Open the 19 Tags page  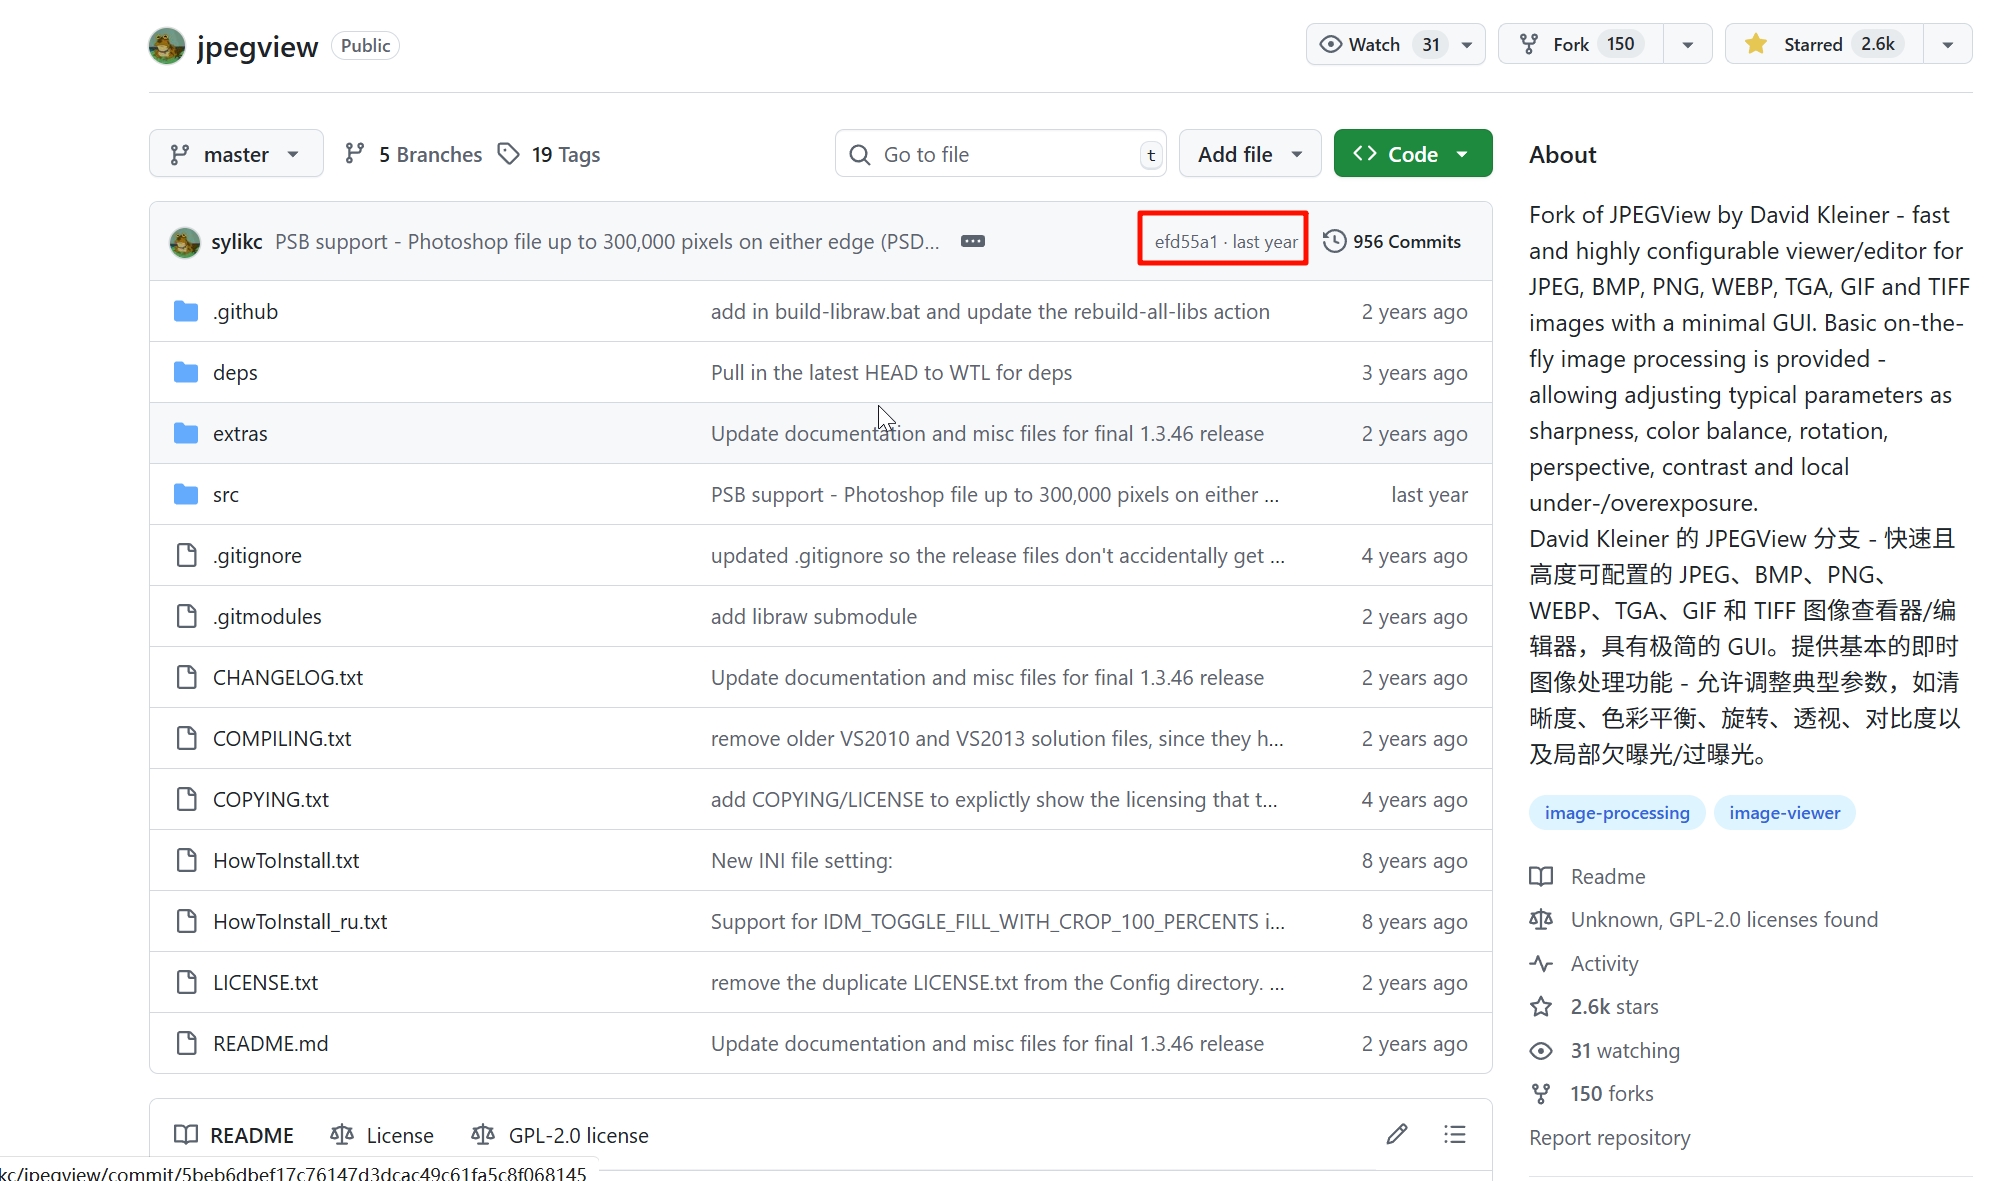tap(550, 154)
